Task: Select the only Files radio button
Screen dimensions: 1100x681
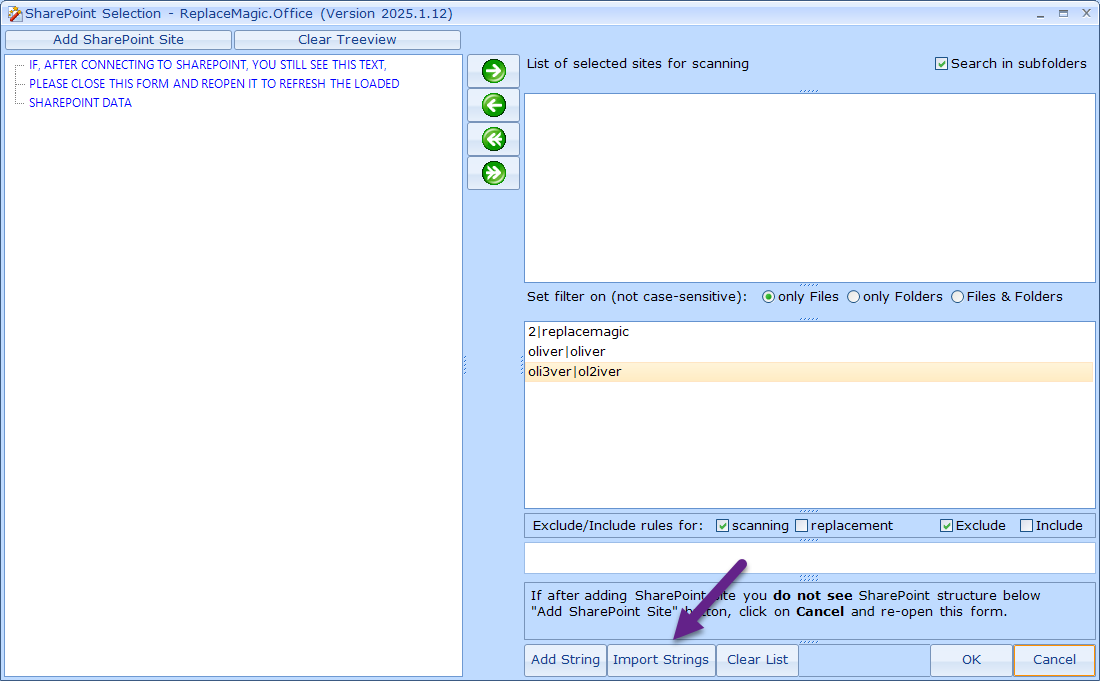Action: [x=768, y=297]
